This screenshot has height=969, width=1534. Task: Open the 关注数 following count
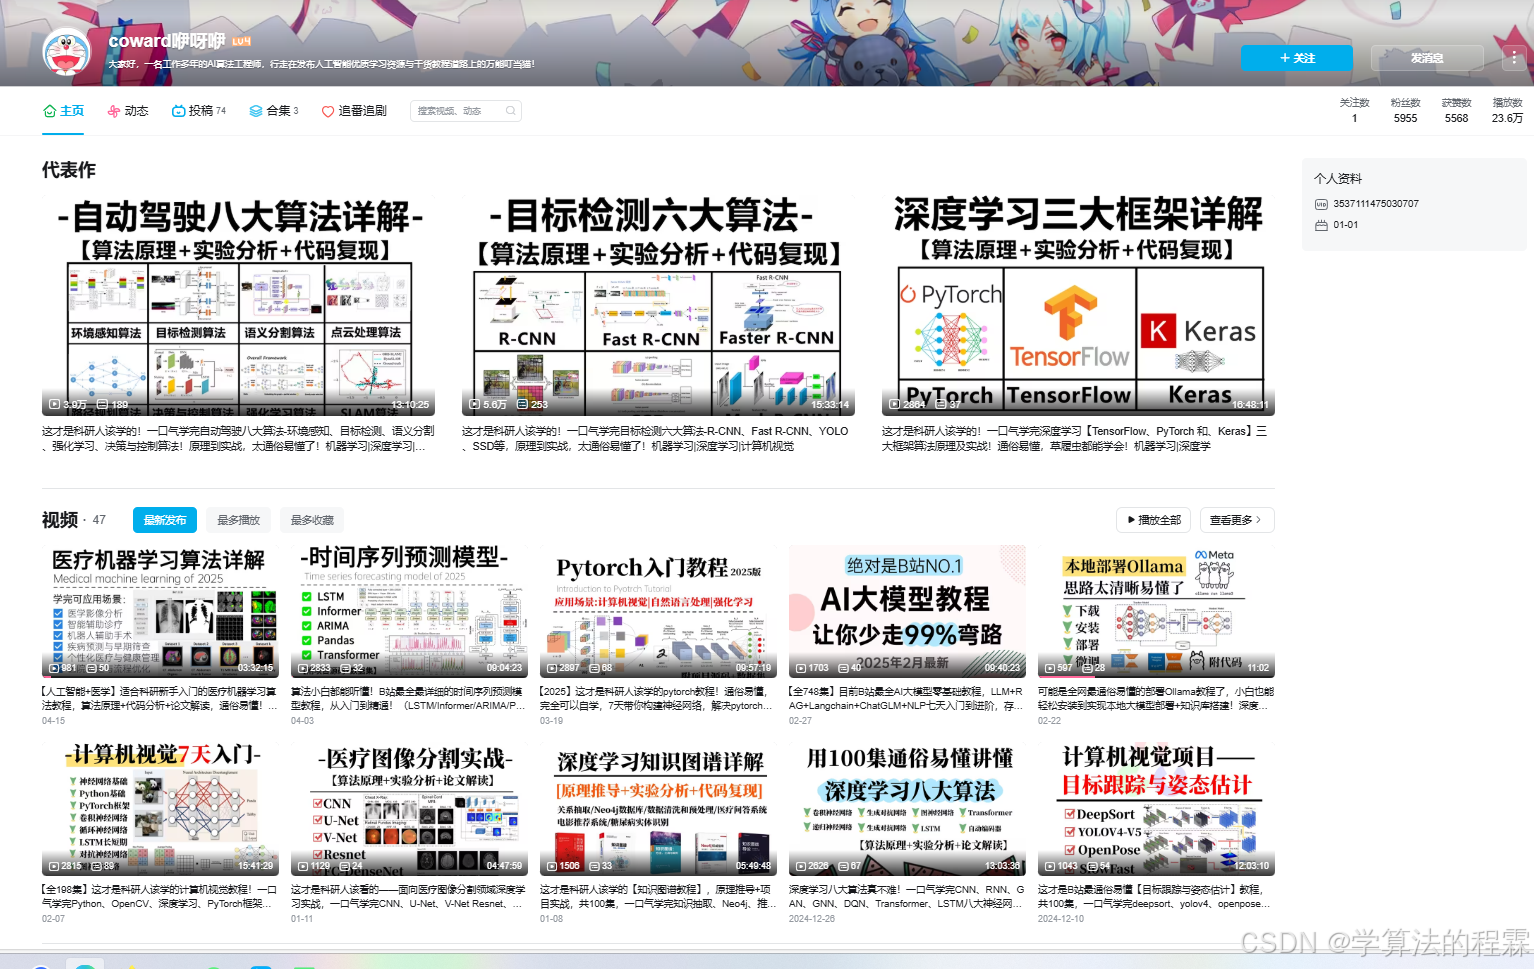click(1355, 110)
